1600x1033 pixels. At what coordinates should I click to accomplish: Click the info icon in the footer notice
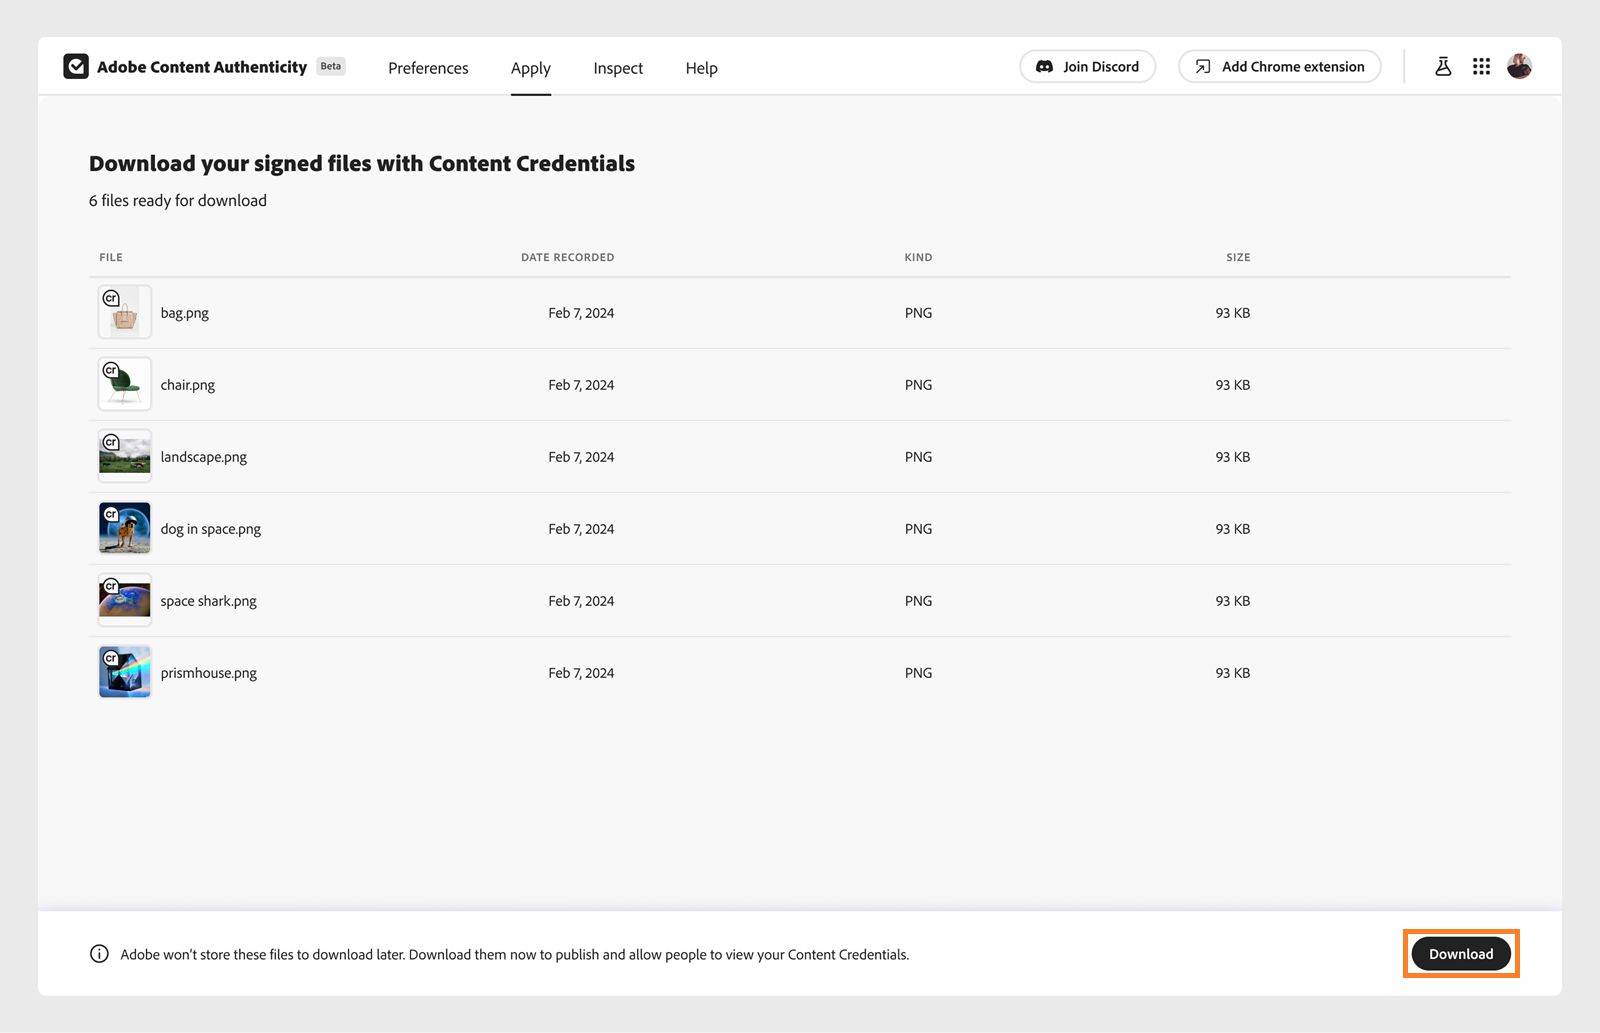click(99, 954)
